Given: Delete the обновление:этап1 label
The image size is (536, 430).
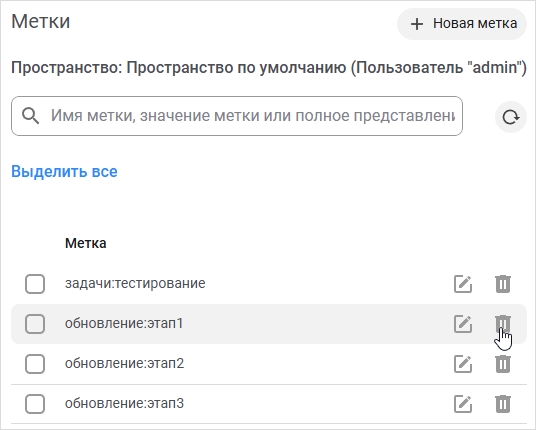Looking at the screenshot, I should pos(502,324).
